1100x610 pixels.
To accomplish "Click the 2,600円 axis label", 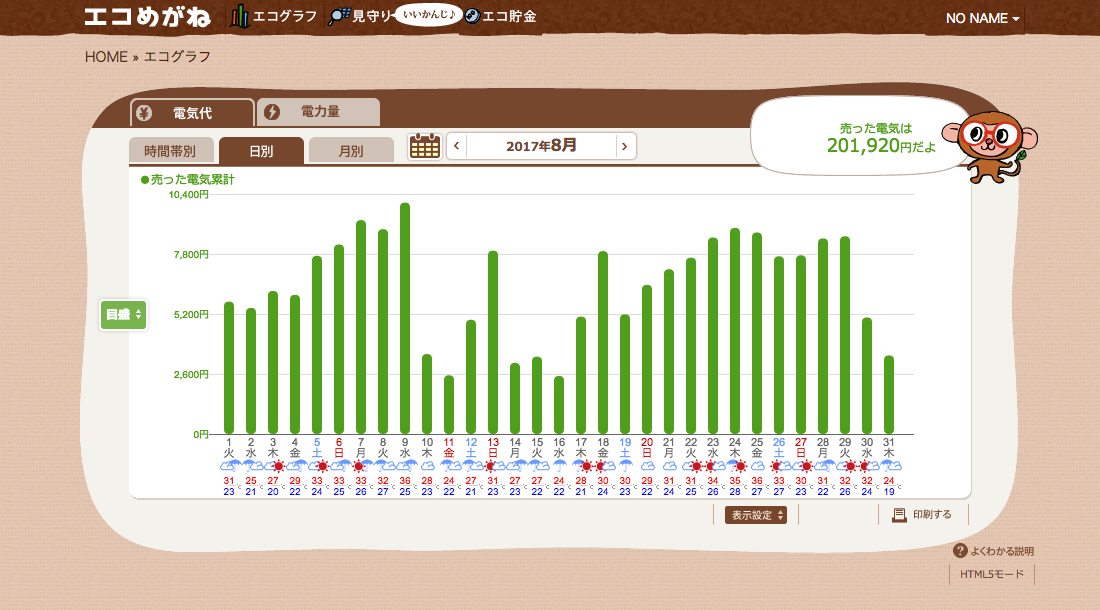I will point(191,374).
